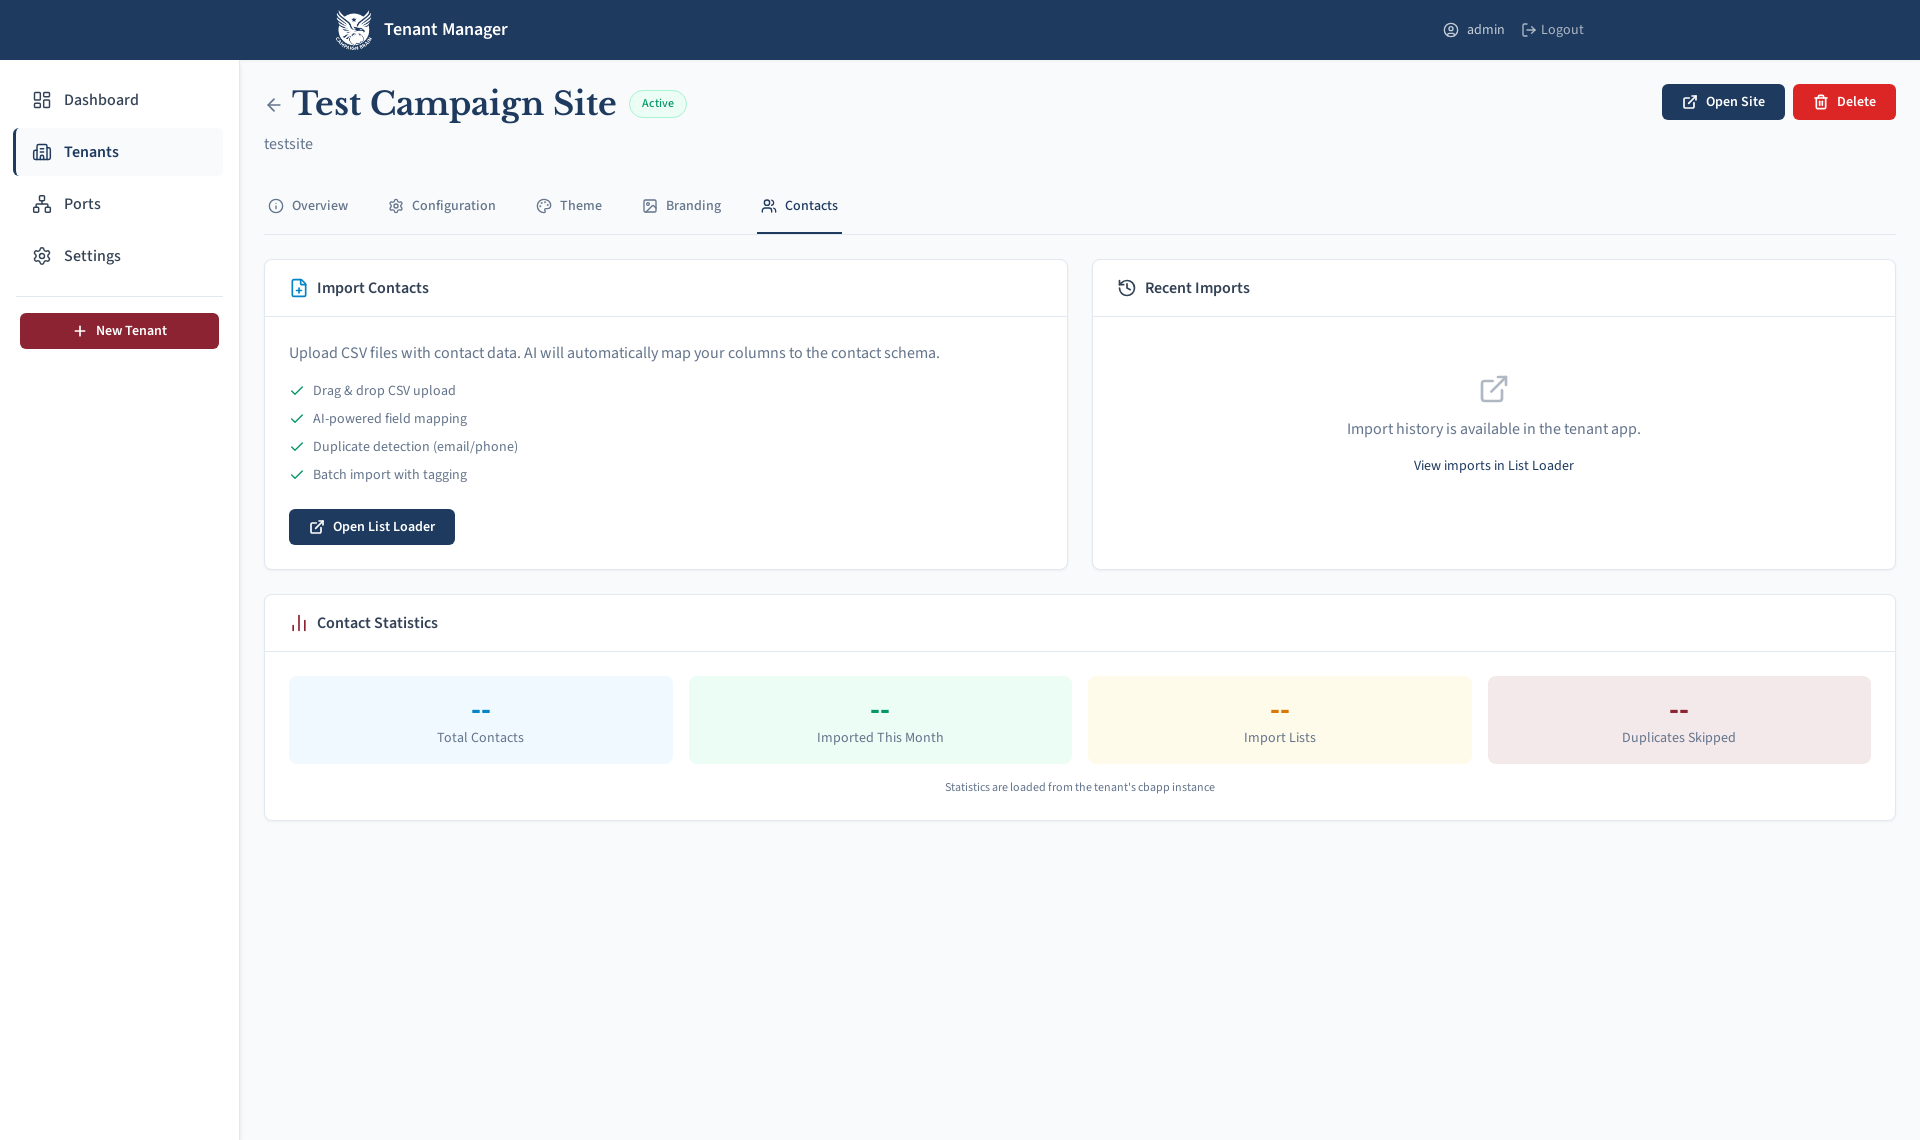
Task: Switch to the Configuration tab
Action: (x=442, y=206)
